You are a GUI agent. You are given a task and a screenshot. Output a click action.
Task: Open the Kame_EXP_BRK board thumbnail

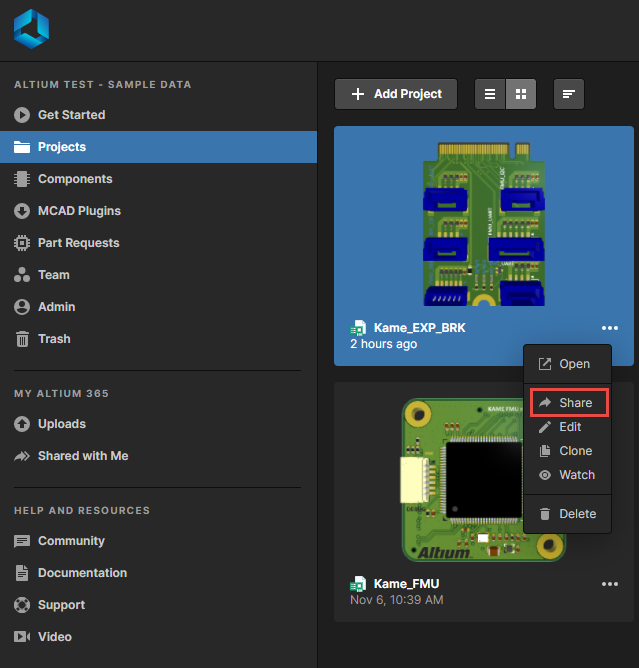pos(484,225)
